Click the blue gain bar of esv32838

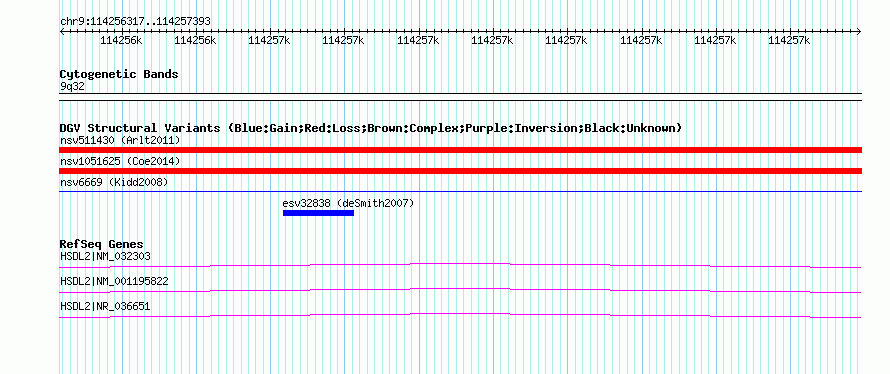[x=318, y=213]
